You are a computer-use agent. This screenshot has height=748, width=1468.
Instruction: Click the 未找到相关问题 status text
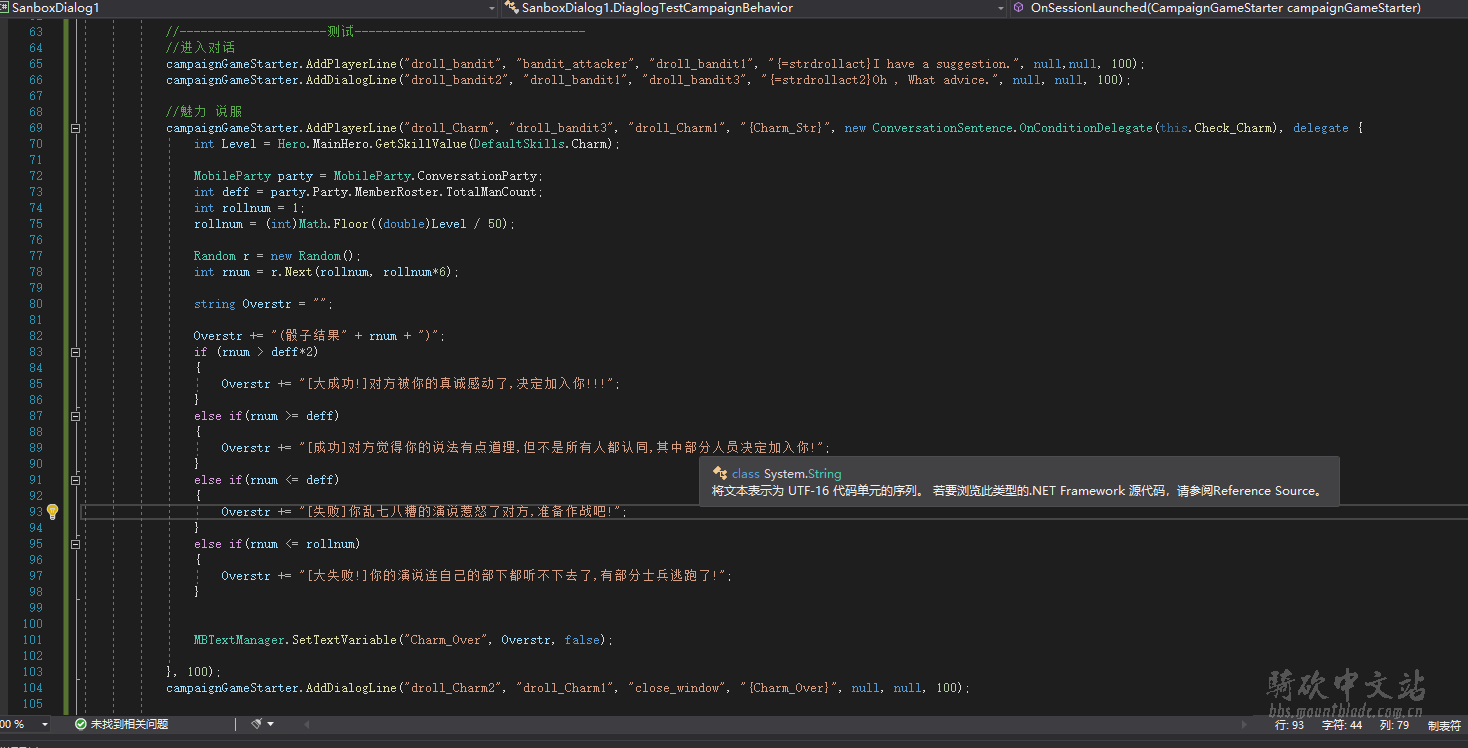pos(129,724)
